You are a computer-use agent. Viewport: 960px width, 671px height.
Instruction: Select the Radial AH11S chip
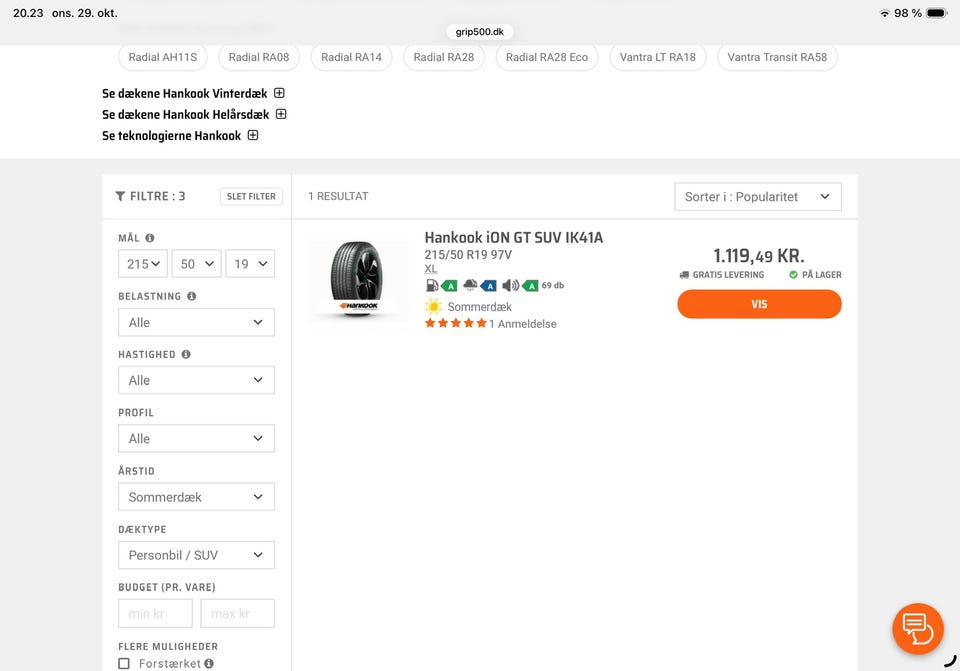[163, 57]
